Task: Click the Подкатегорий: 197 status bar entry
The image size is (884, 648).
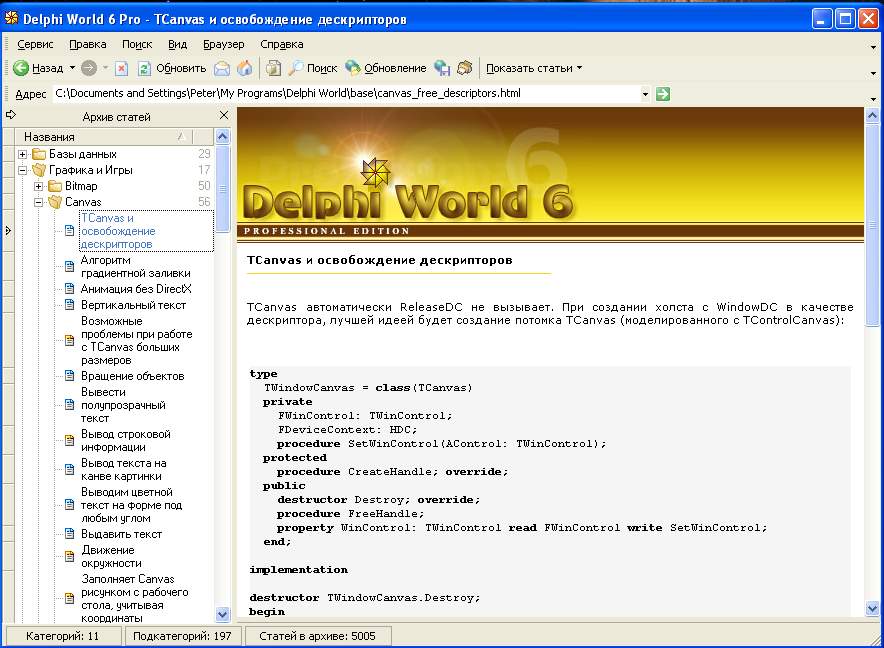Action: 182,636
